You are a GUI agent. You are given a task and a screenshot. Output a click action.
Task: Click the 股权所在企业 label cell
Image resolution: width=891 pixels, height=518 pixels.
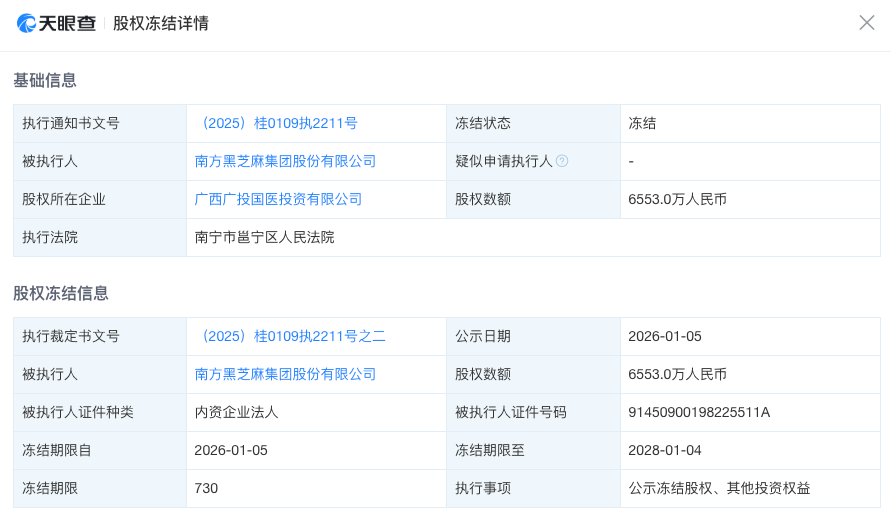pyautogui.click(x=100, y=199)
